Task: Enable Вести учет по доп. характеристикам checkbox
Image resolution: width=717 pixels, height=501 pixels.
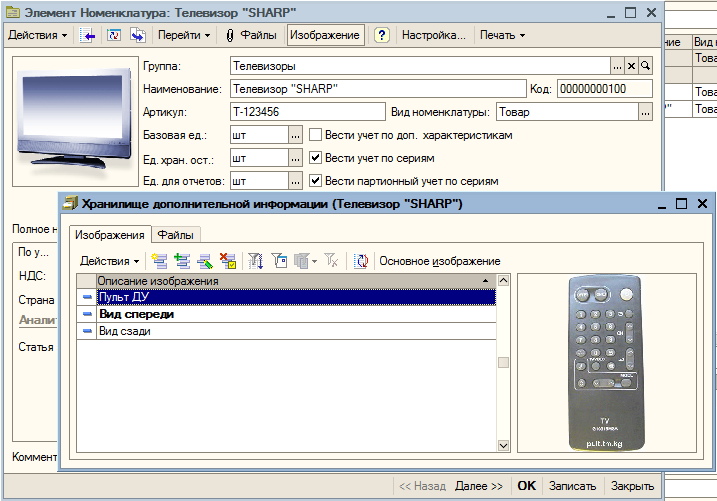Action: point(315,135)
